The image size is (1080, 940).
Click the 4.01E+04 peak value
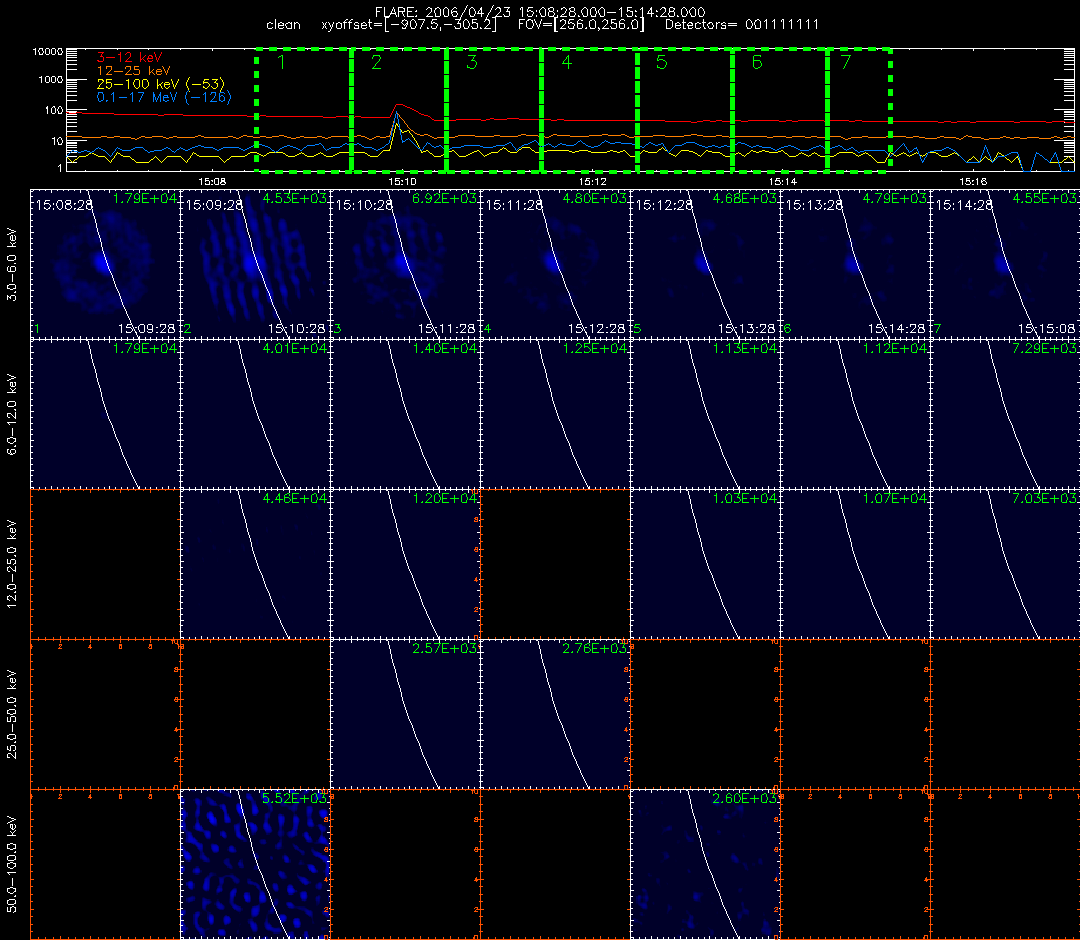coord(295,348)
